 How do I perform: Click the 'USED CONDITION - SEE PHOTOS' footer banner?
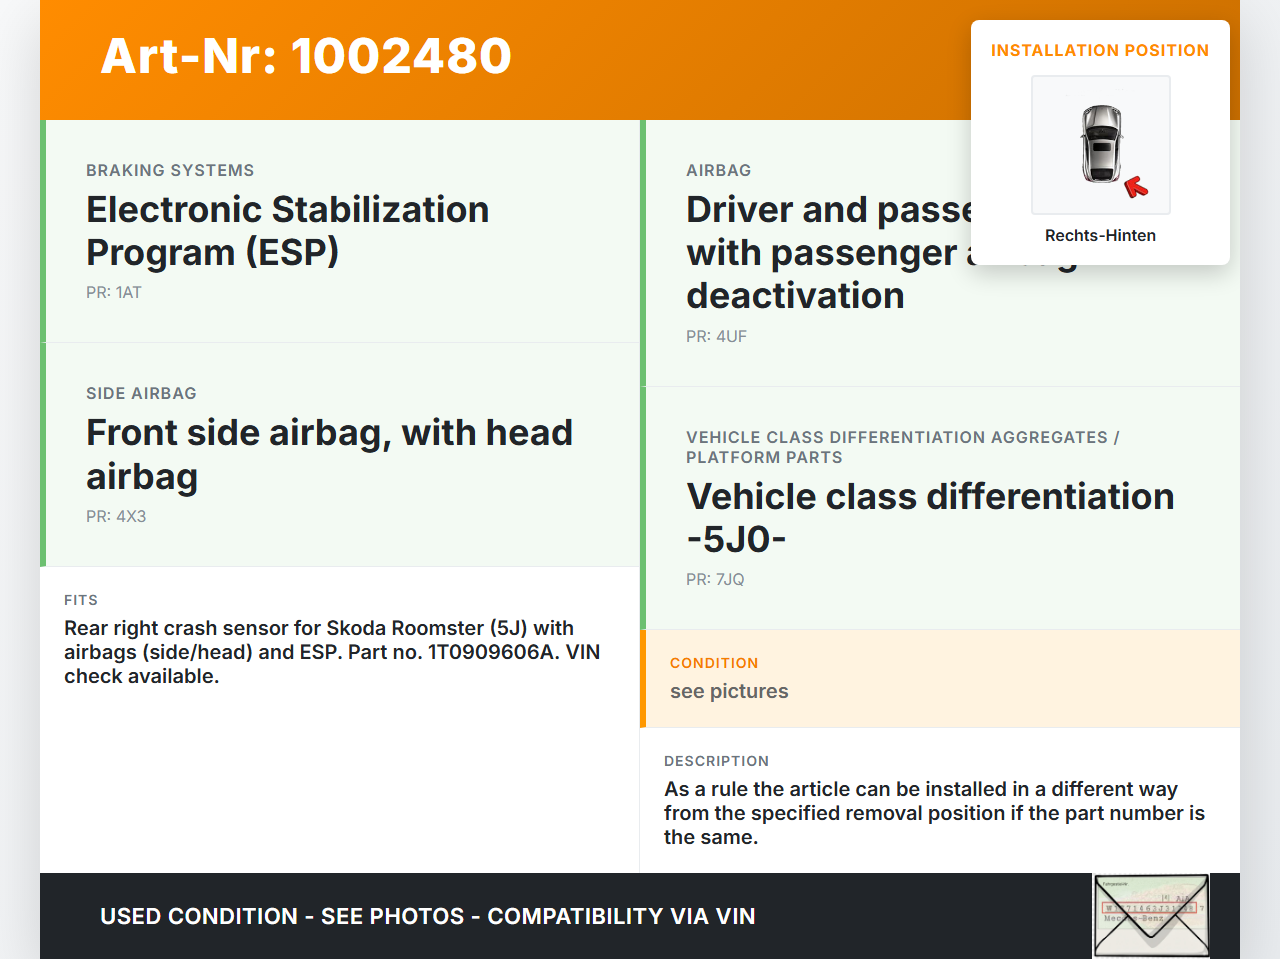(x=427, y=916)
